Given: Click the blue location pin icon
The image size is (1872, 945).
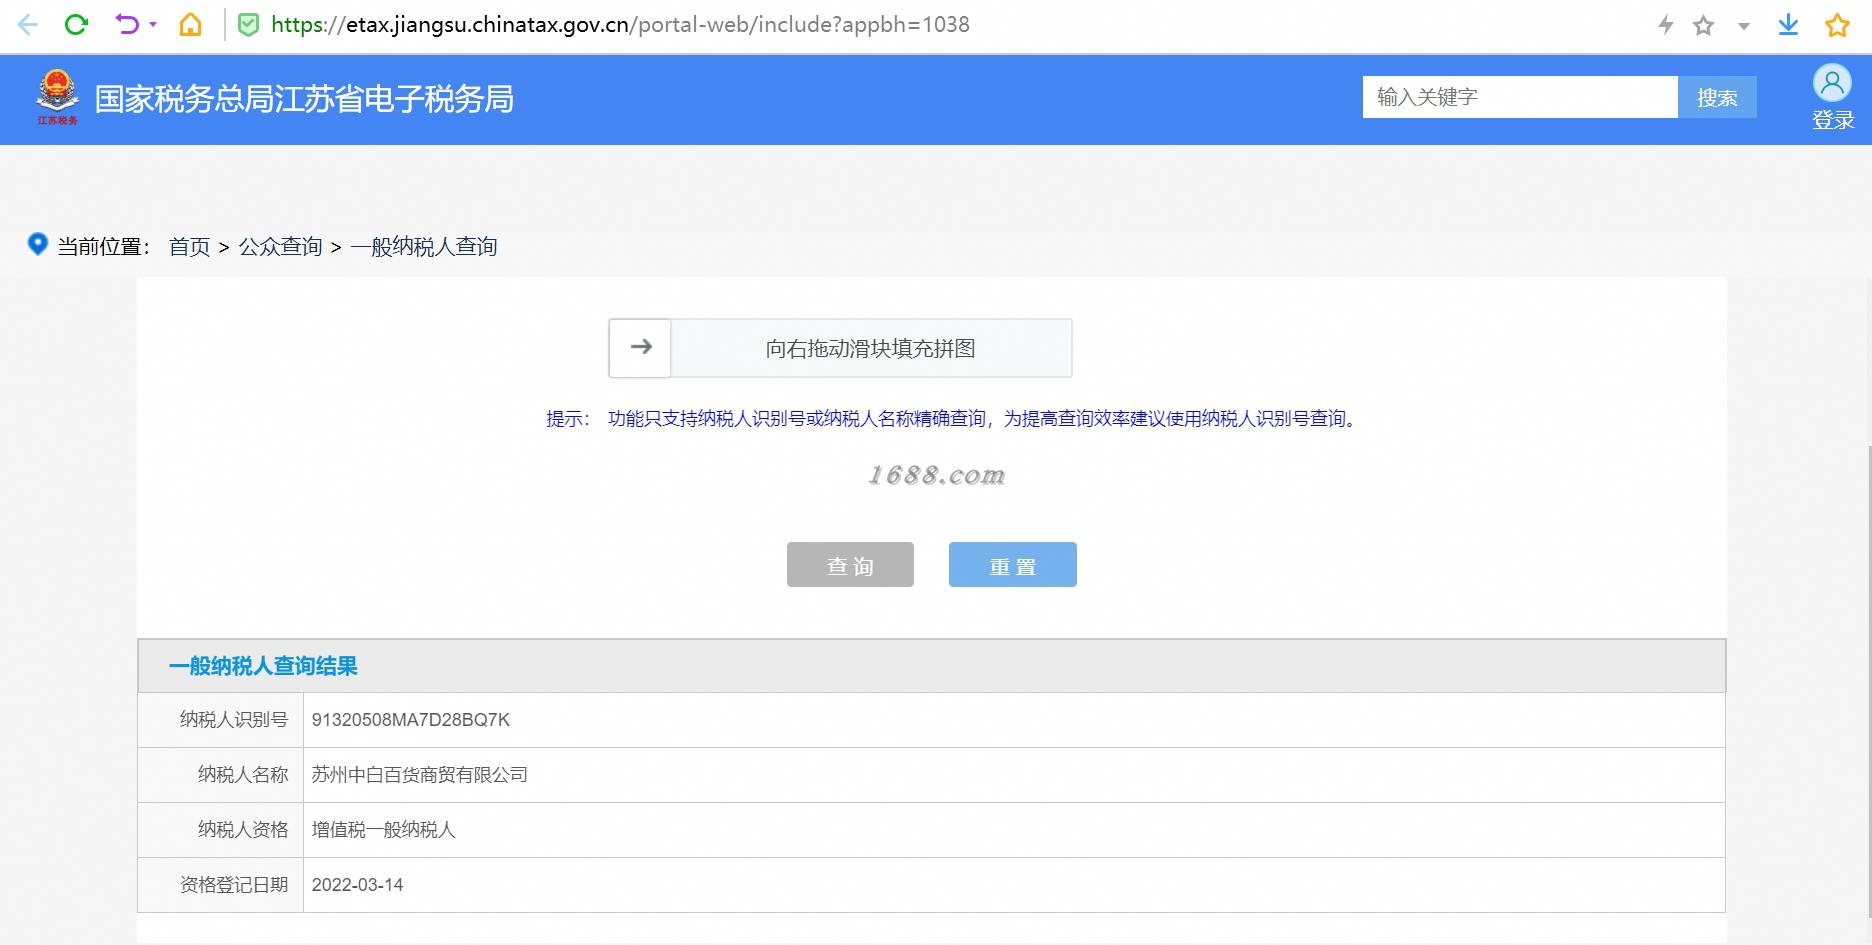Looking at the screenshot, I should tap(37, 244).
